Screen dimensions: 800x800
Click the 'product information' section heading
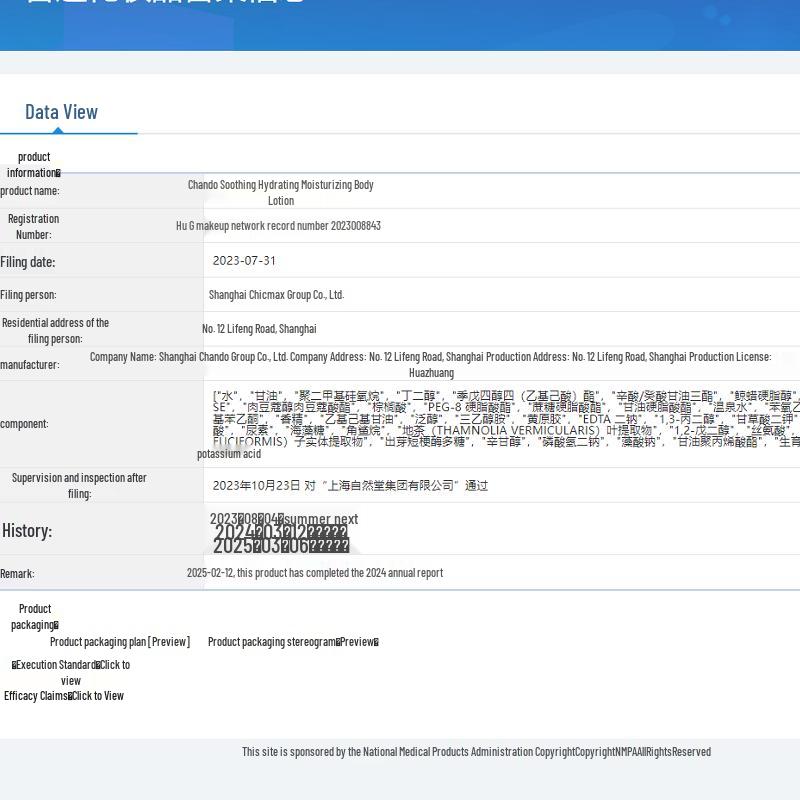tap(34, 165)
